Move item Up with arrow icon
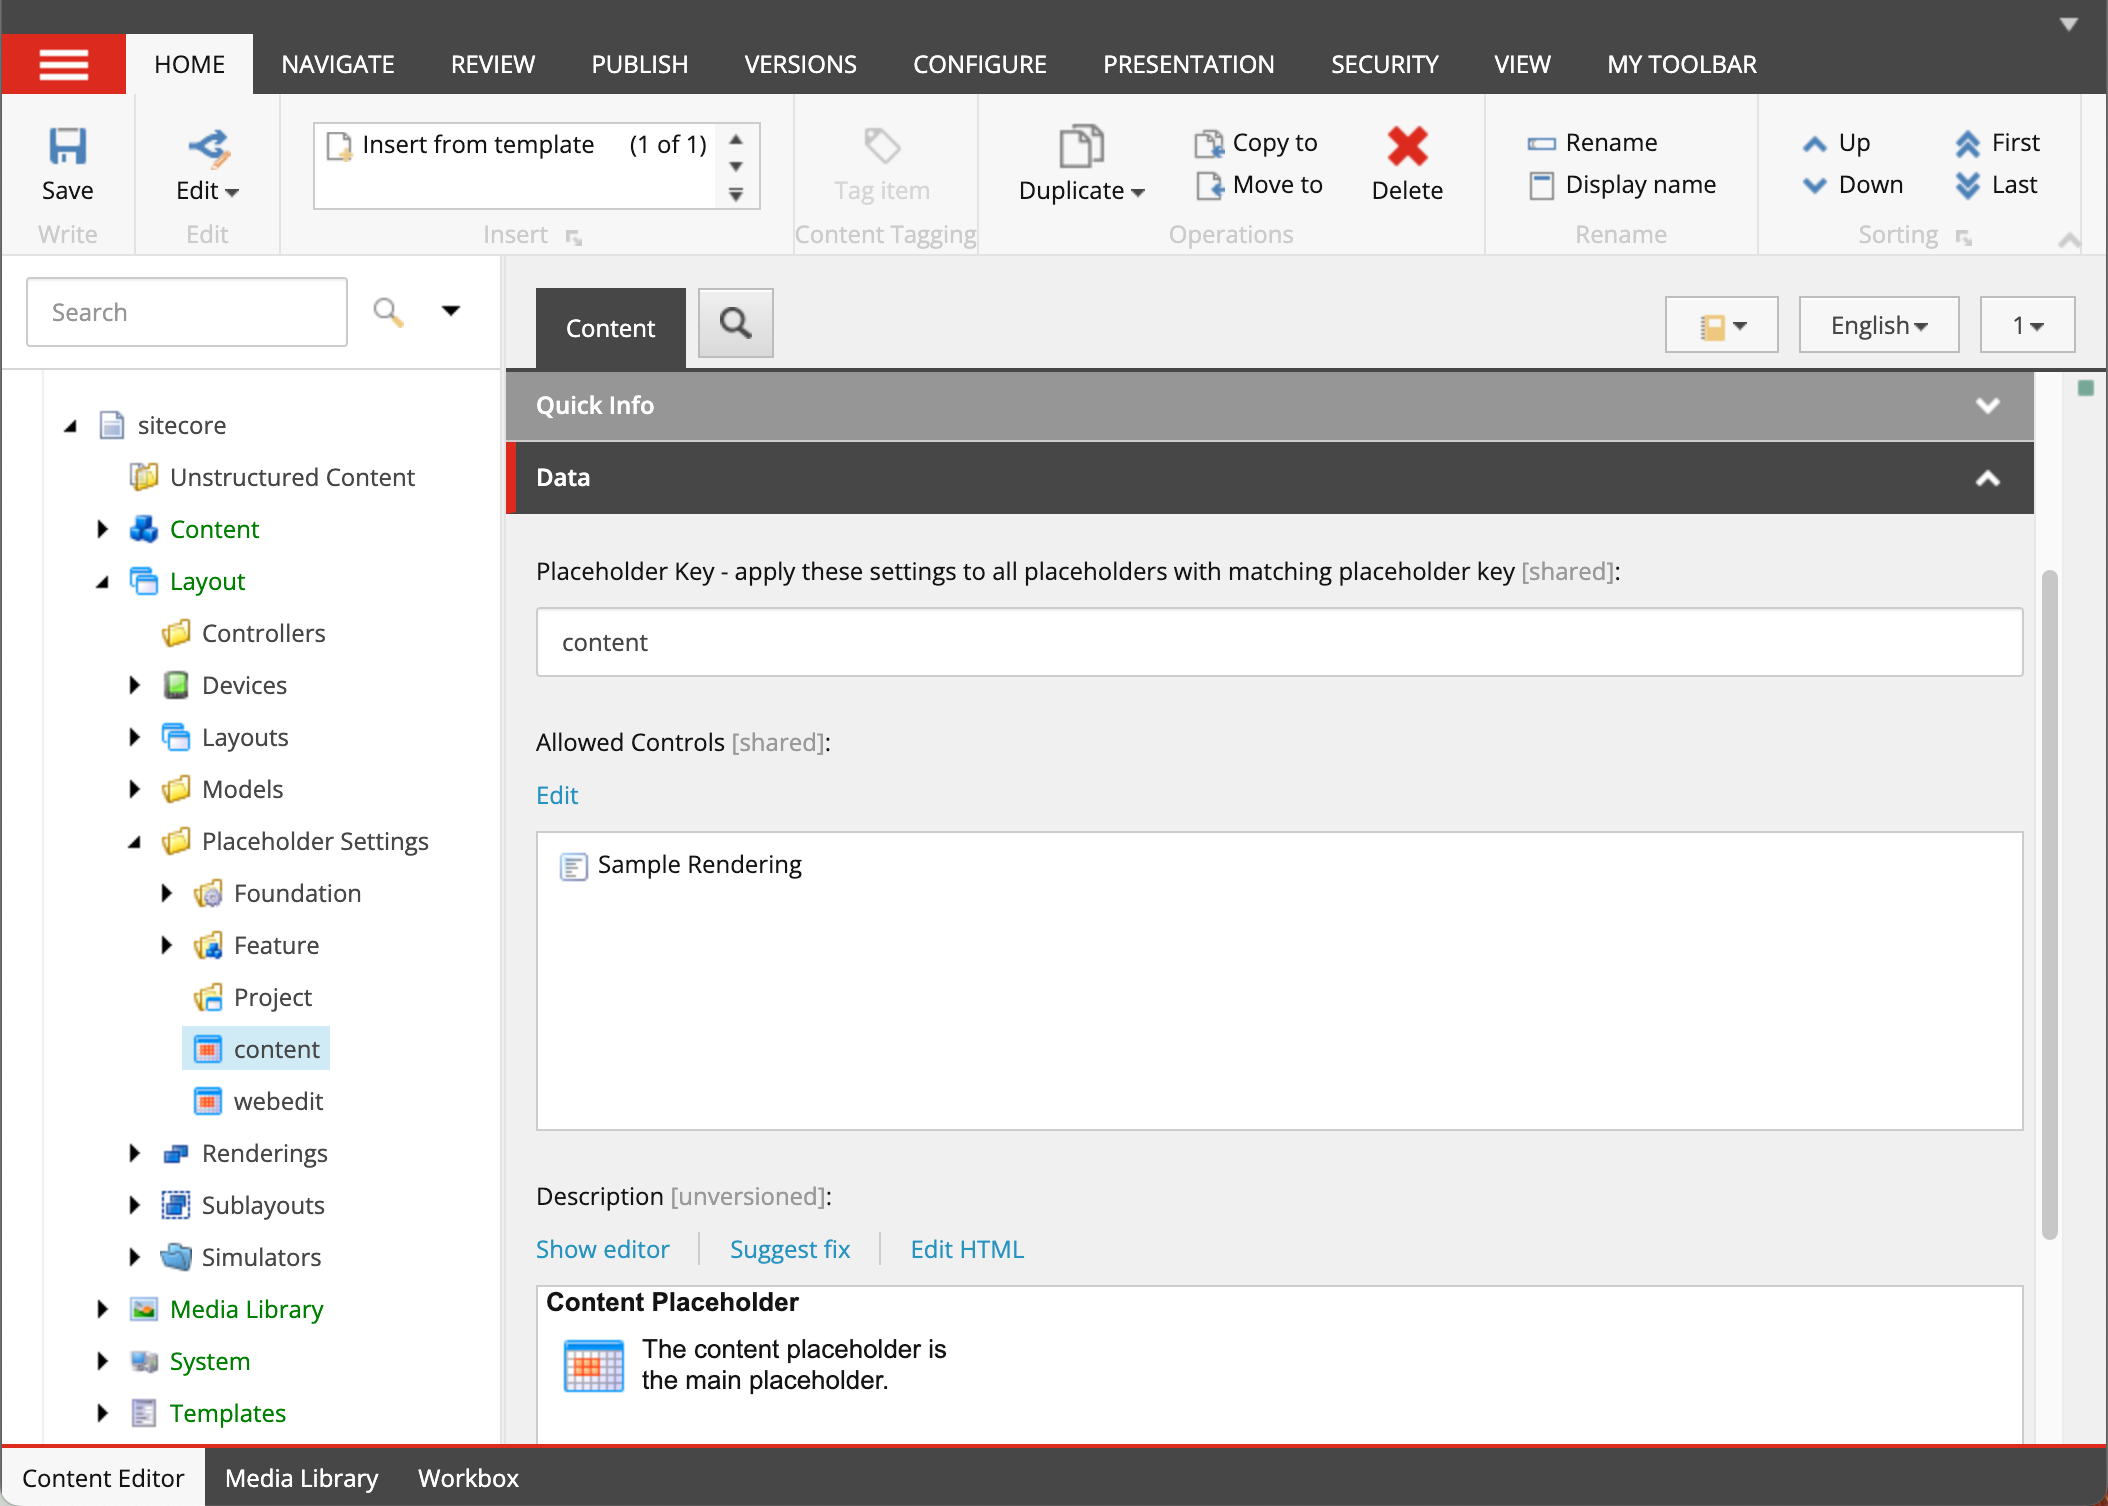Image resolution: width=2108 pixels, height=1506 pixels. (1814, 143)
